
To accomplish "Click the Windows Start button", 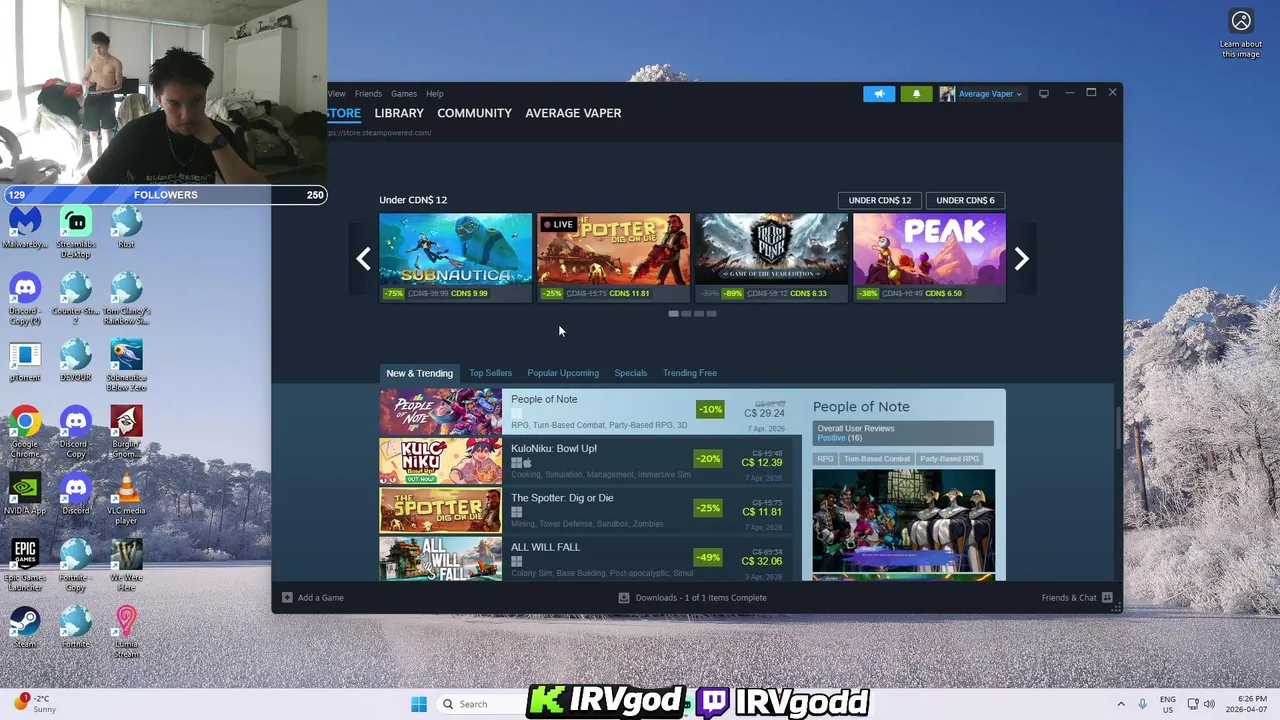I will tap(419, 704).
